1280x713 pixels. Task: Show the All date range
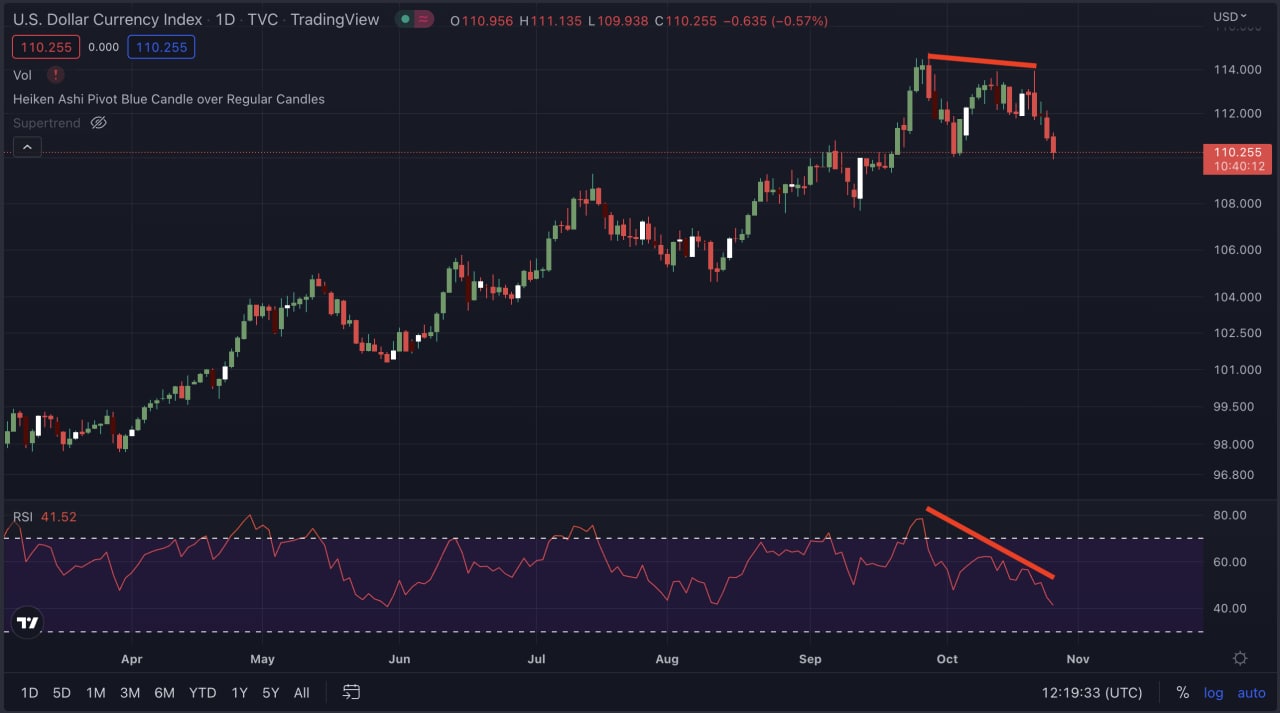(302, 693)
